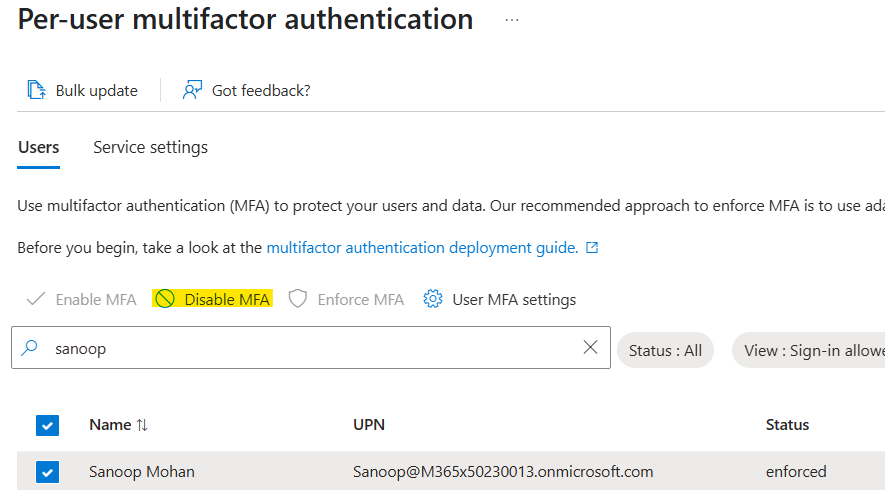Click inside the sanoop search field
Viewport: 885px width, 490px height.
pos(300,348)
